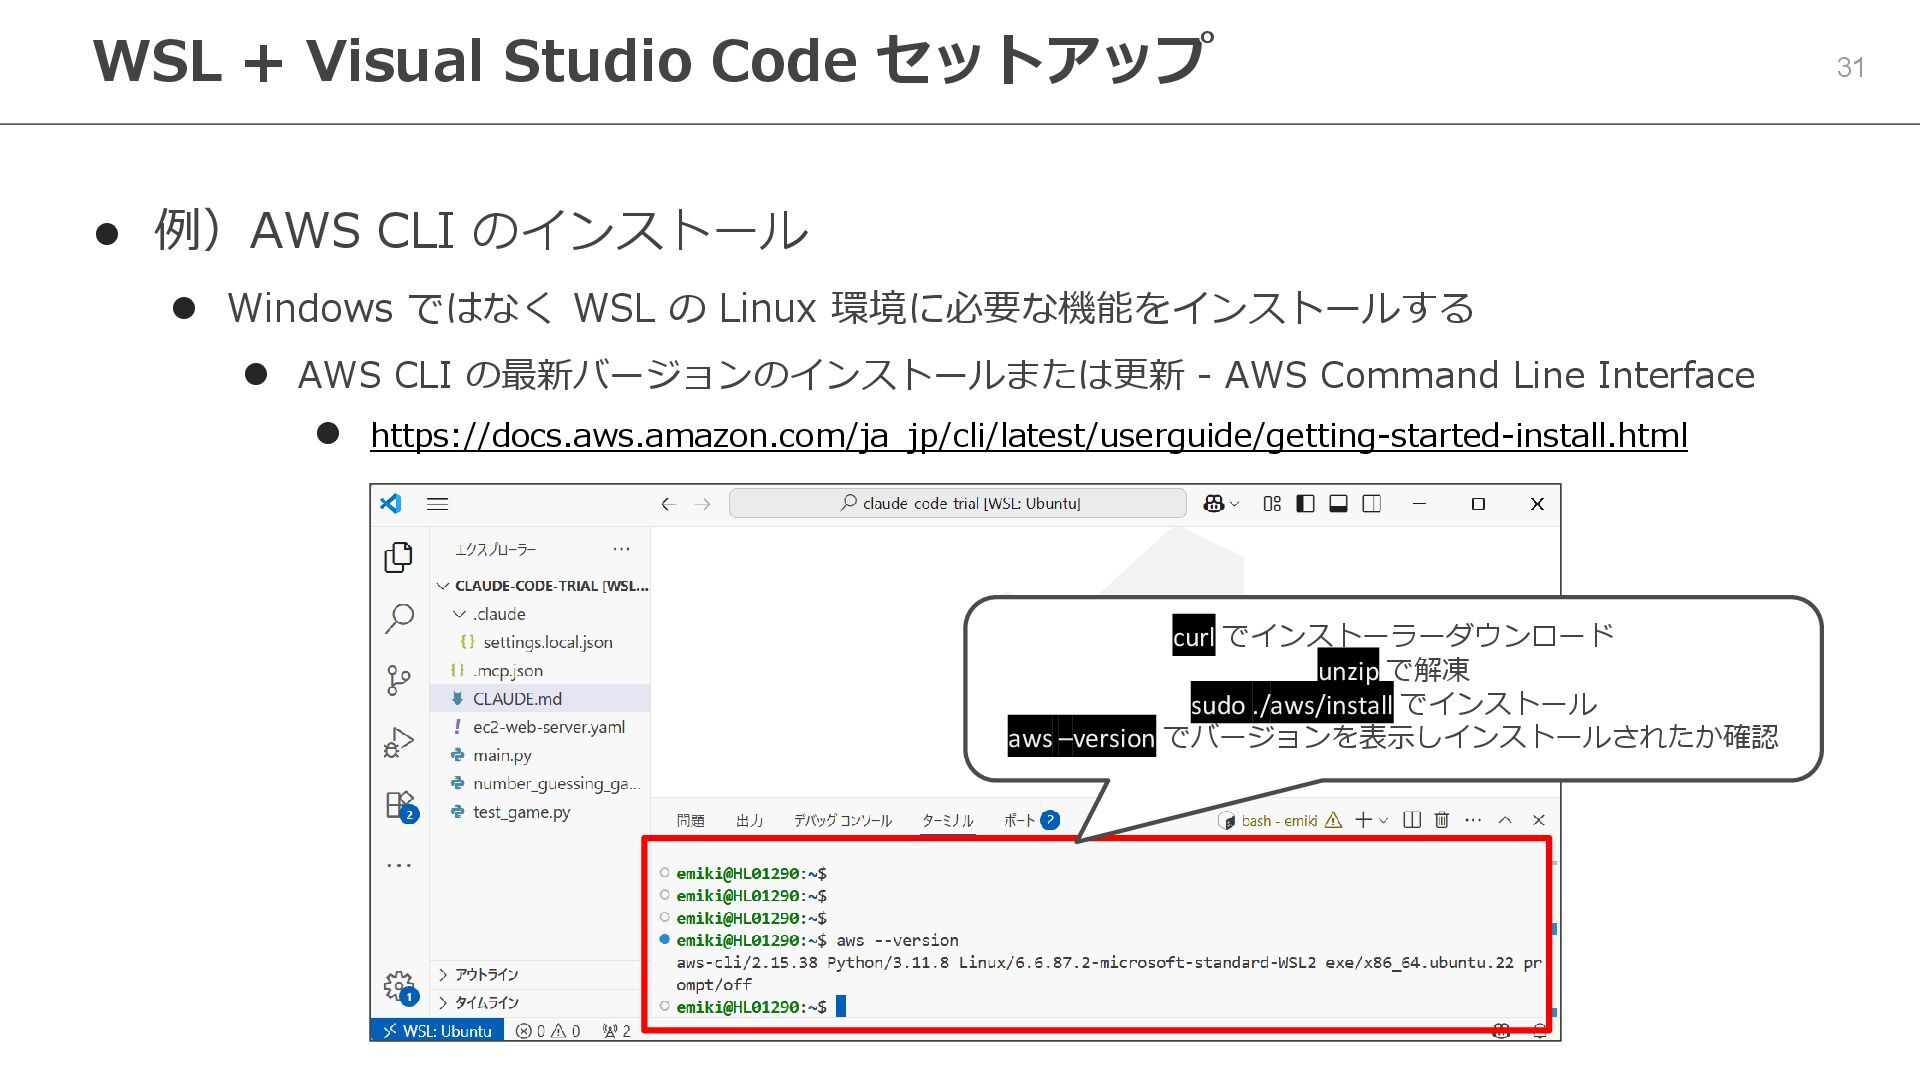Open ec2-web-server.yaml file
1920x1080 pixels.
coord(540,727)
